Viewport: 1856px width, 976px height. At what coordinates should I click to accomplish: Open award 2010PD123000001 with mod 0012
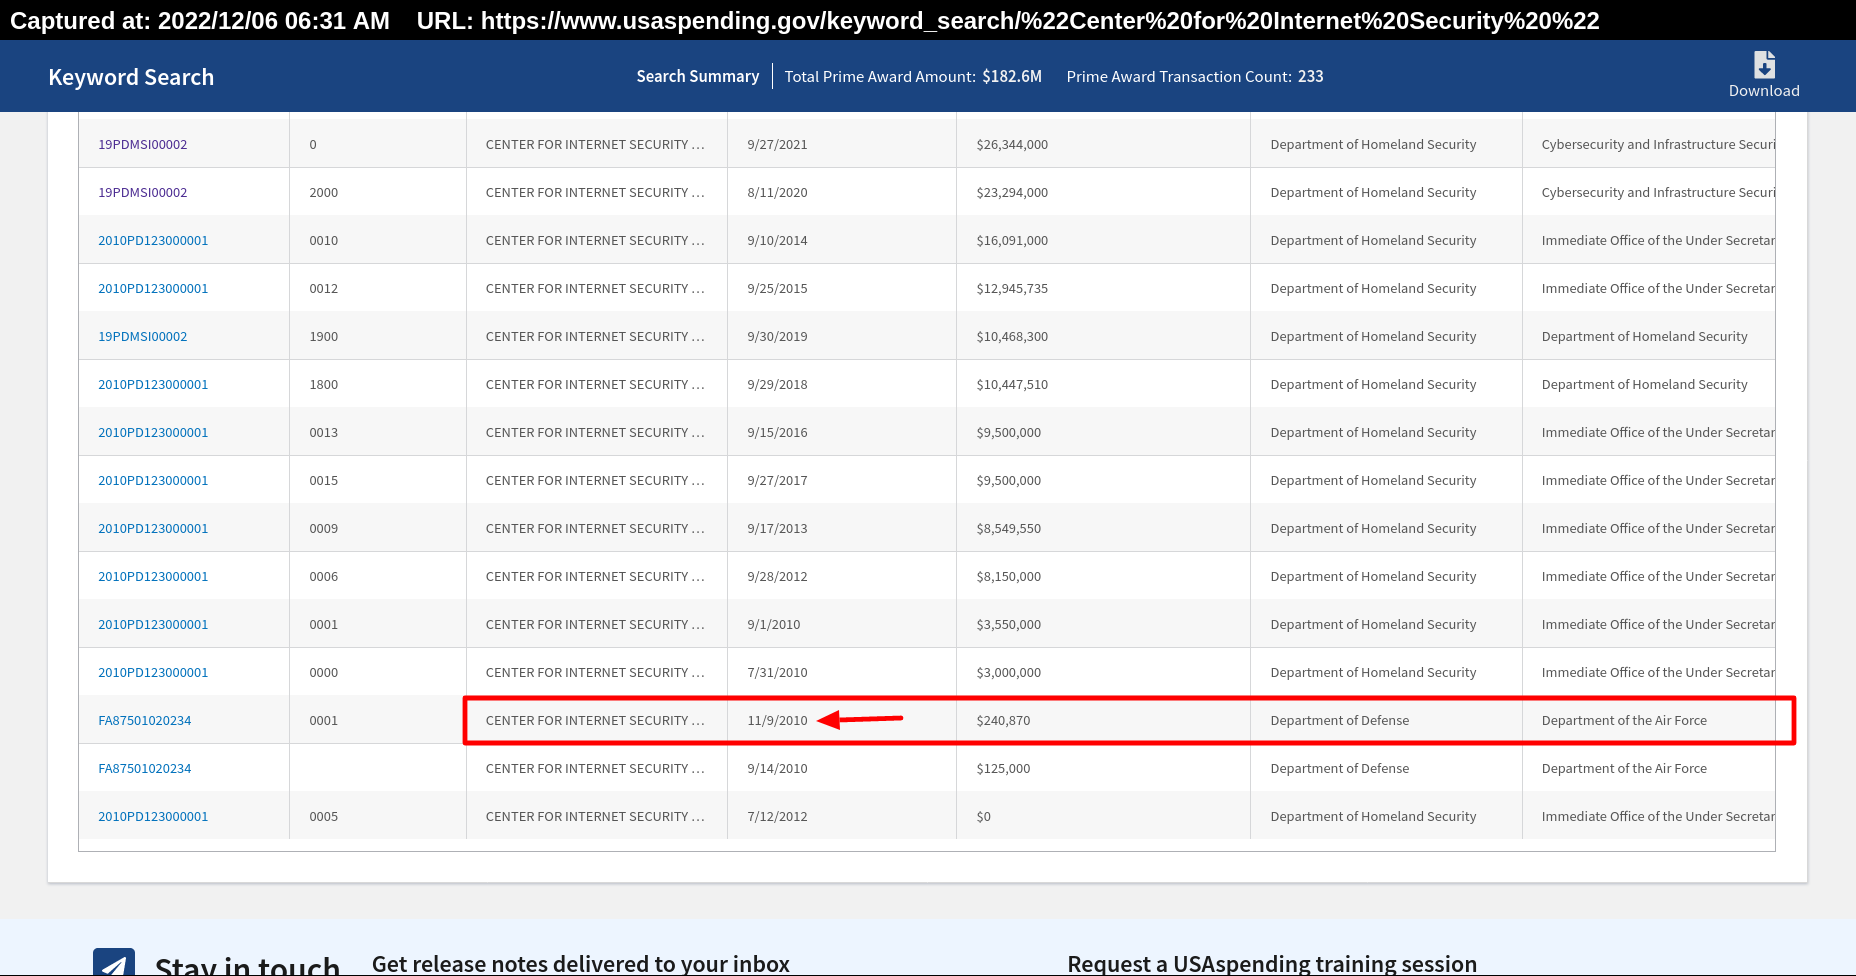tap(153, 288)
